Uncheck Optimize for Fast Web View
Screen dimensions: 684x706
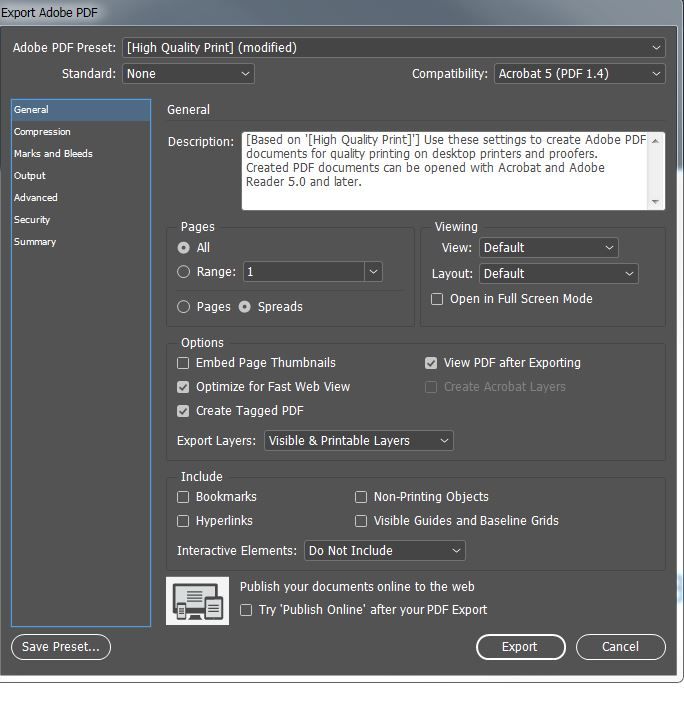click(x=183, y=387)
